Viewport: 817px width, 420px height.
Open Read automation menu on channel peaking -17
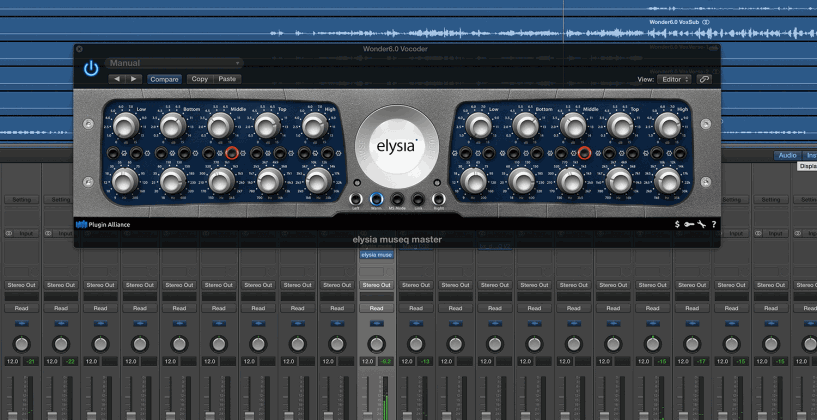(692, 308)
